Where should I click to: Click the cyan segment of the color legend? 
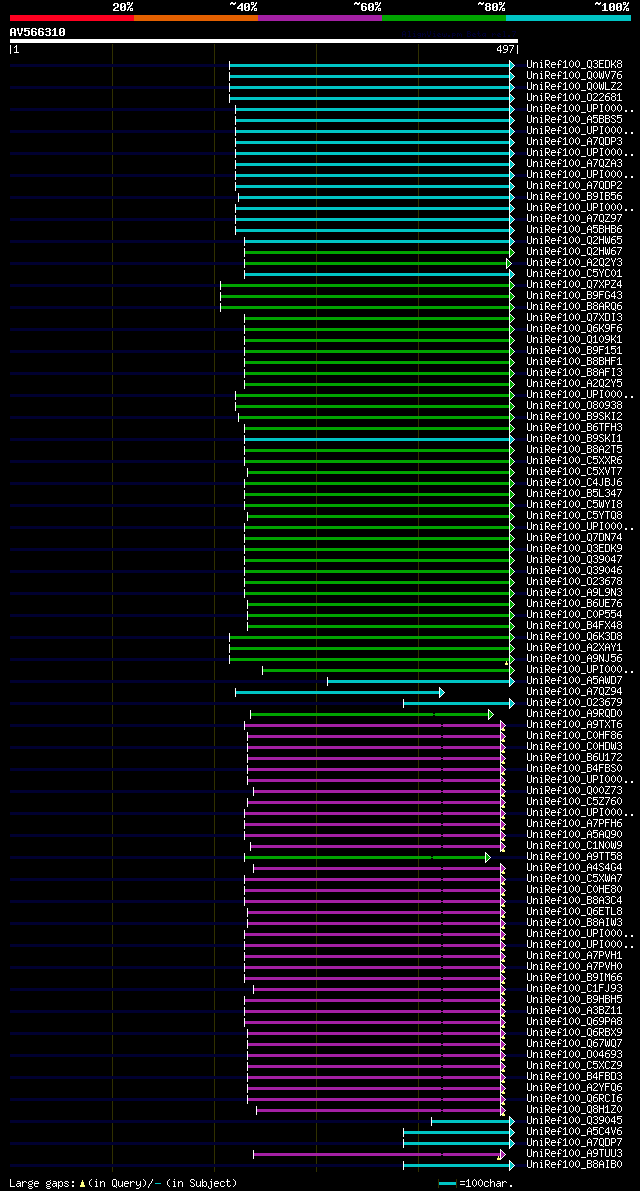(x=569, y=17)
